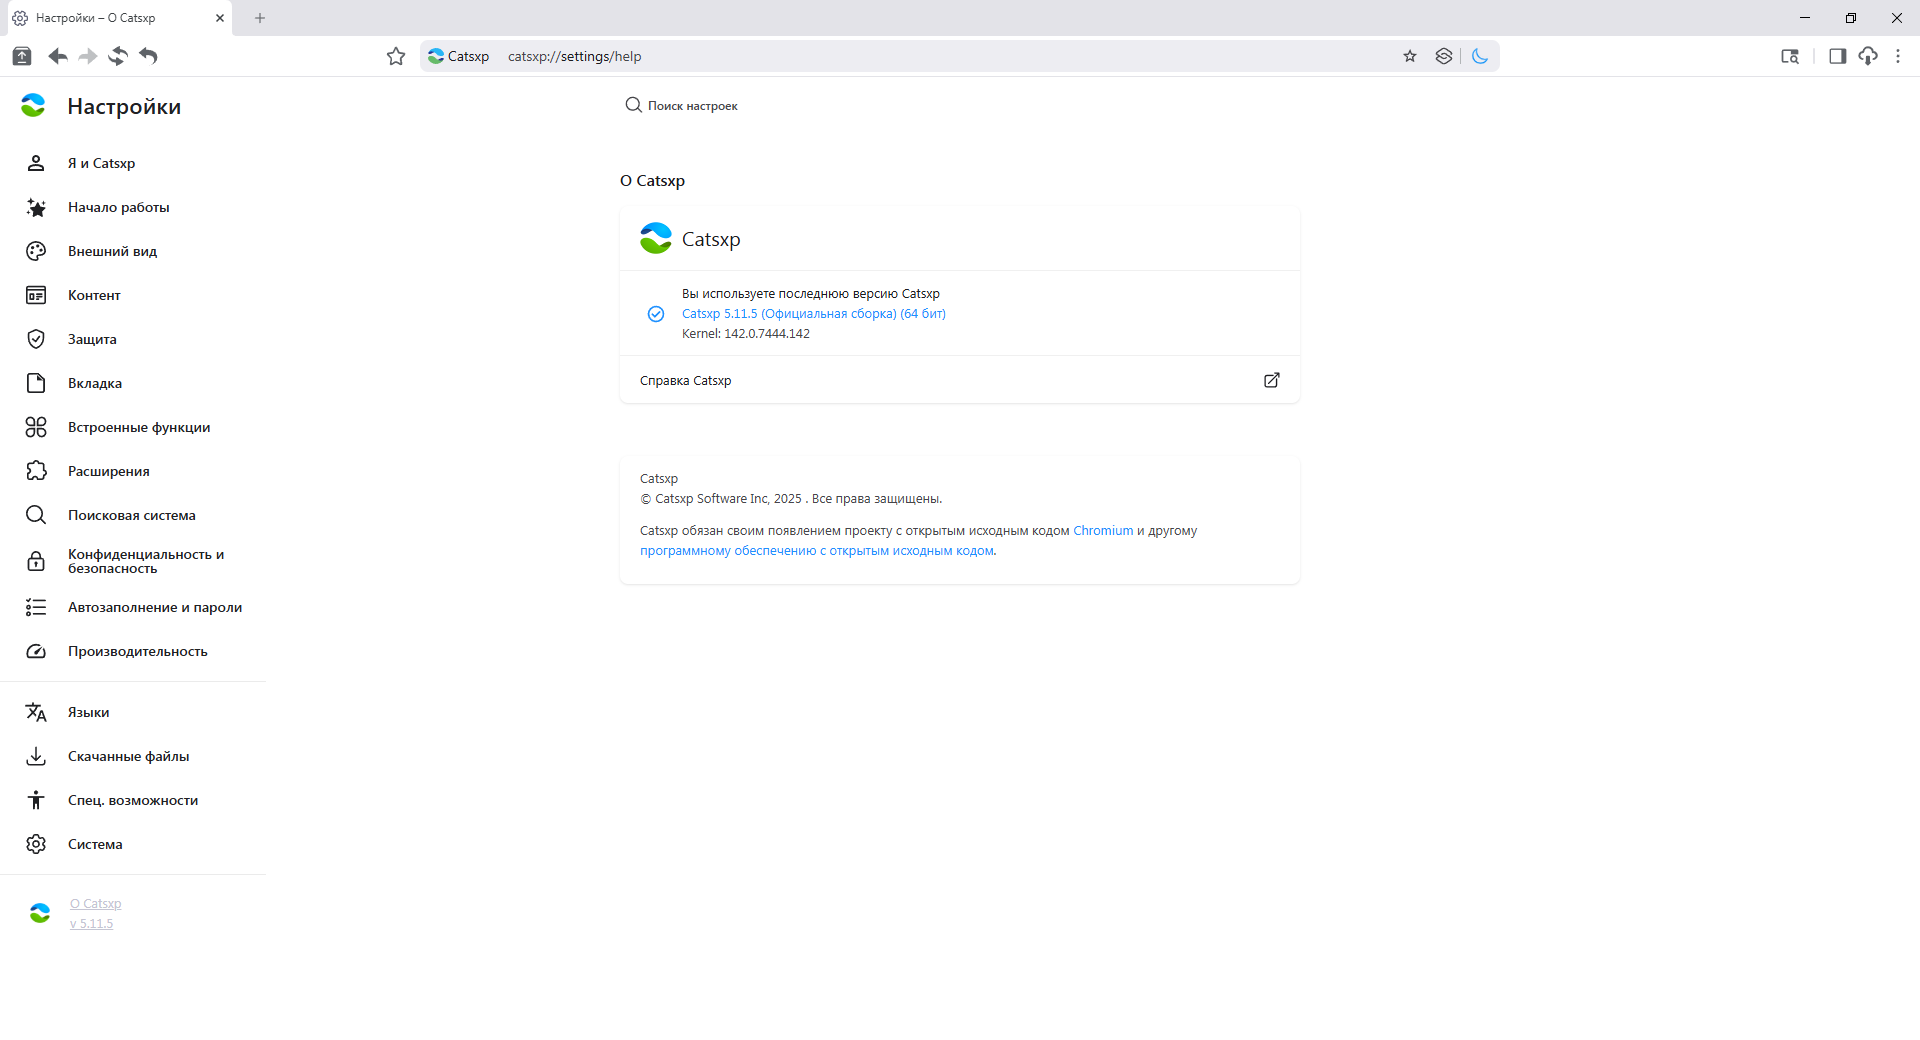The height and width of the screenshot is (1040, 1920).
Task: Select Конфиденциальность и безопасность section
Action: point(145,561)
